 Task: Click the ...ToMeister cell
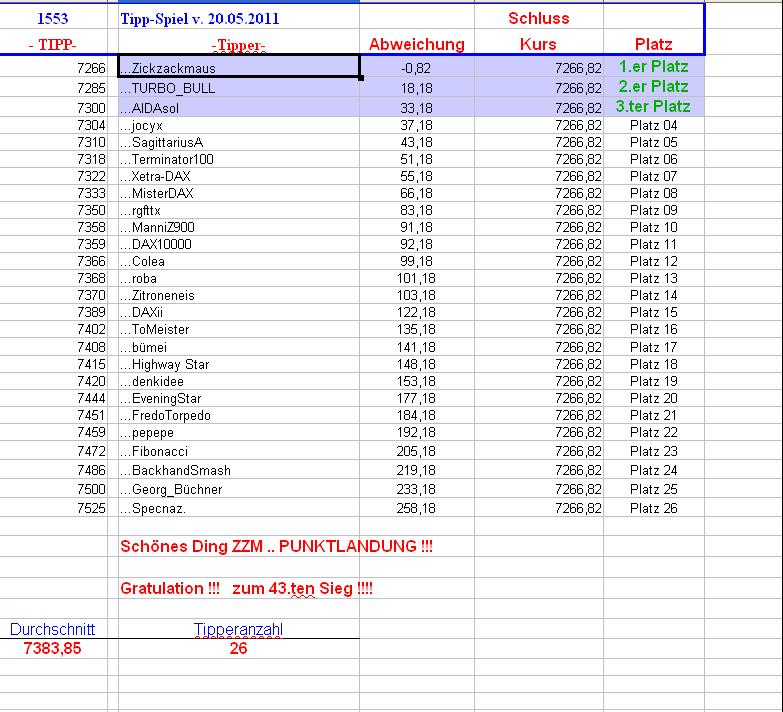coord(239,329)
